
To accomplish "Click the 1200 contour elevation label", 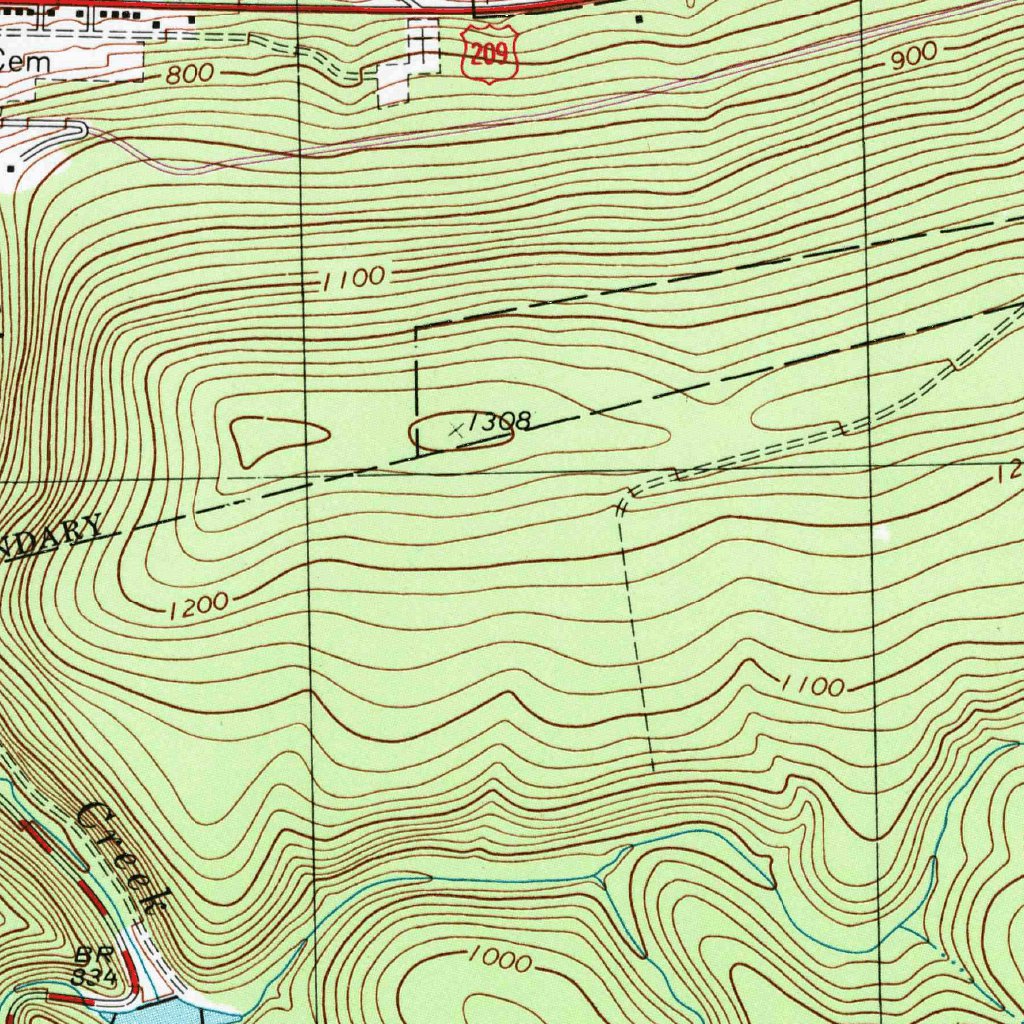I will coord(200,602).
